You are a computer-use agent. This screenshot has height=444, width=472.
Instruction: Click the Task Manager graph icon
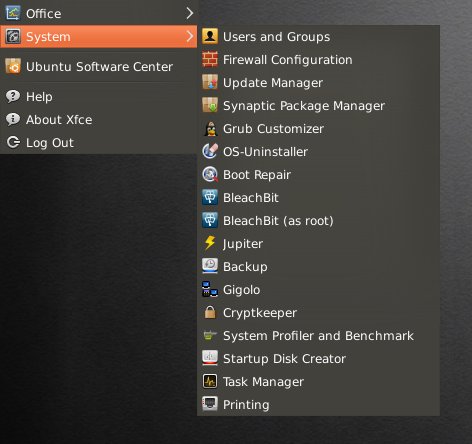click(210, 381)
